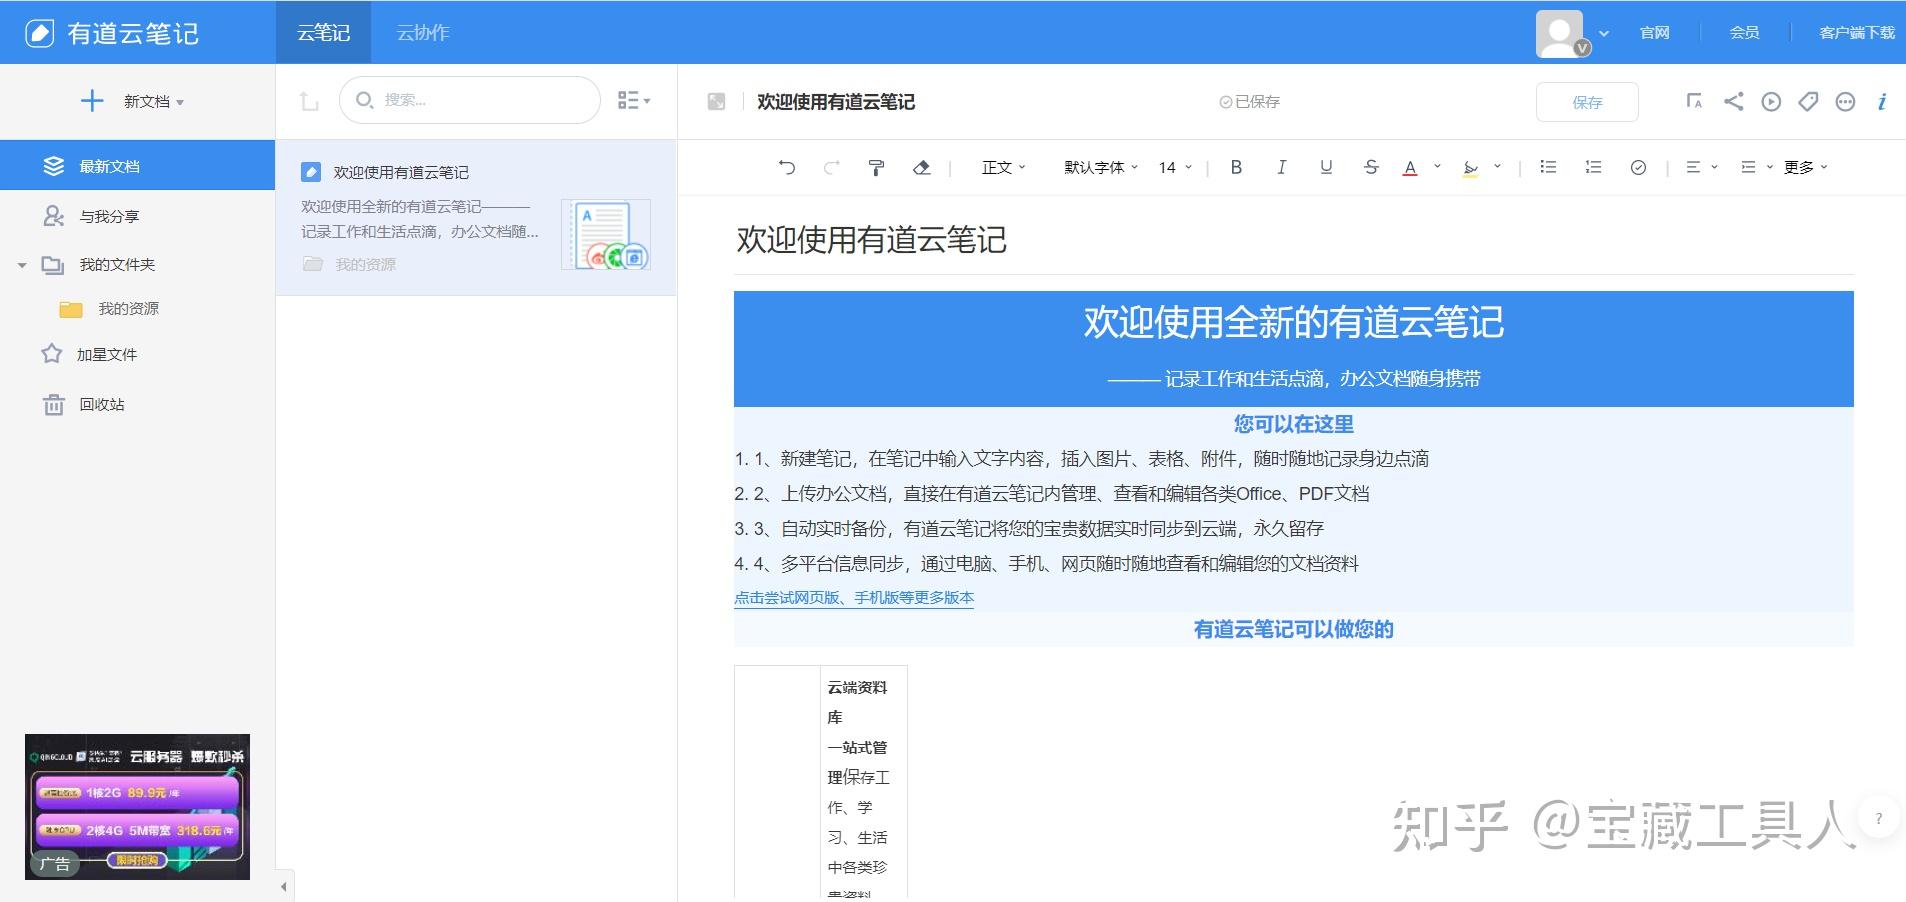Open the 默认字体 font dropdown
This screenshot has height=902, width=1906.
pyautogui.click(x=1101, y=167)
